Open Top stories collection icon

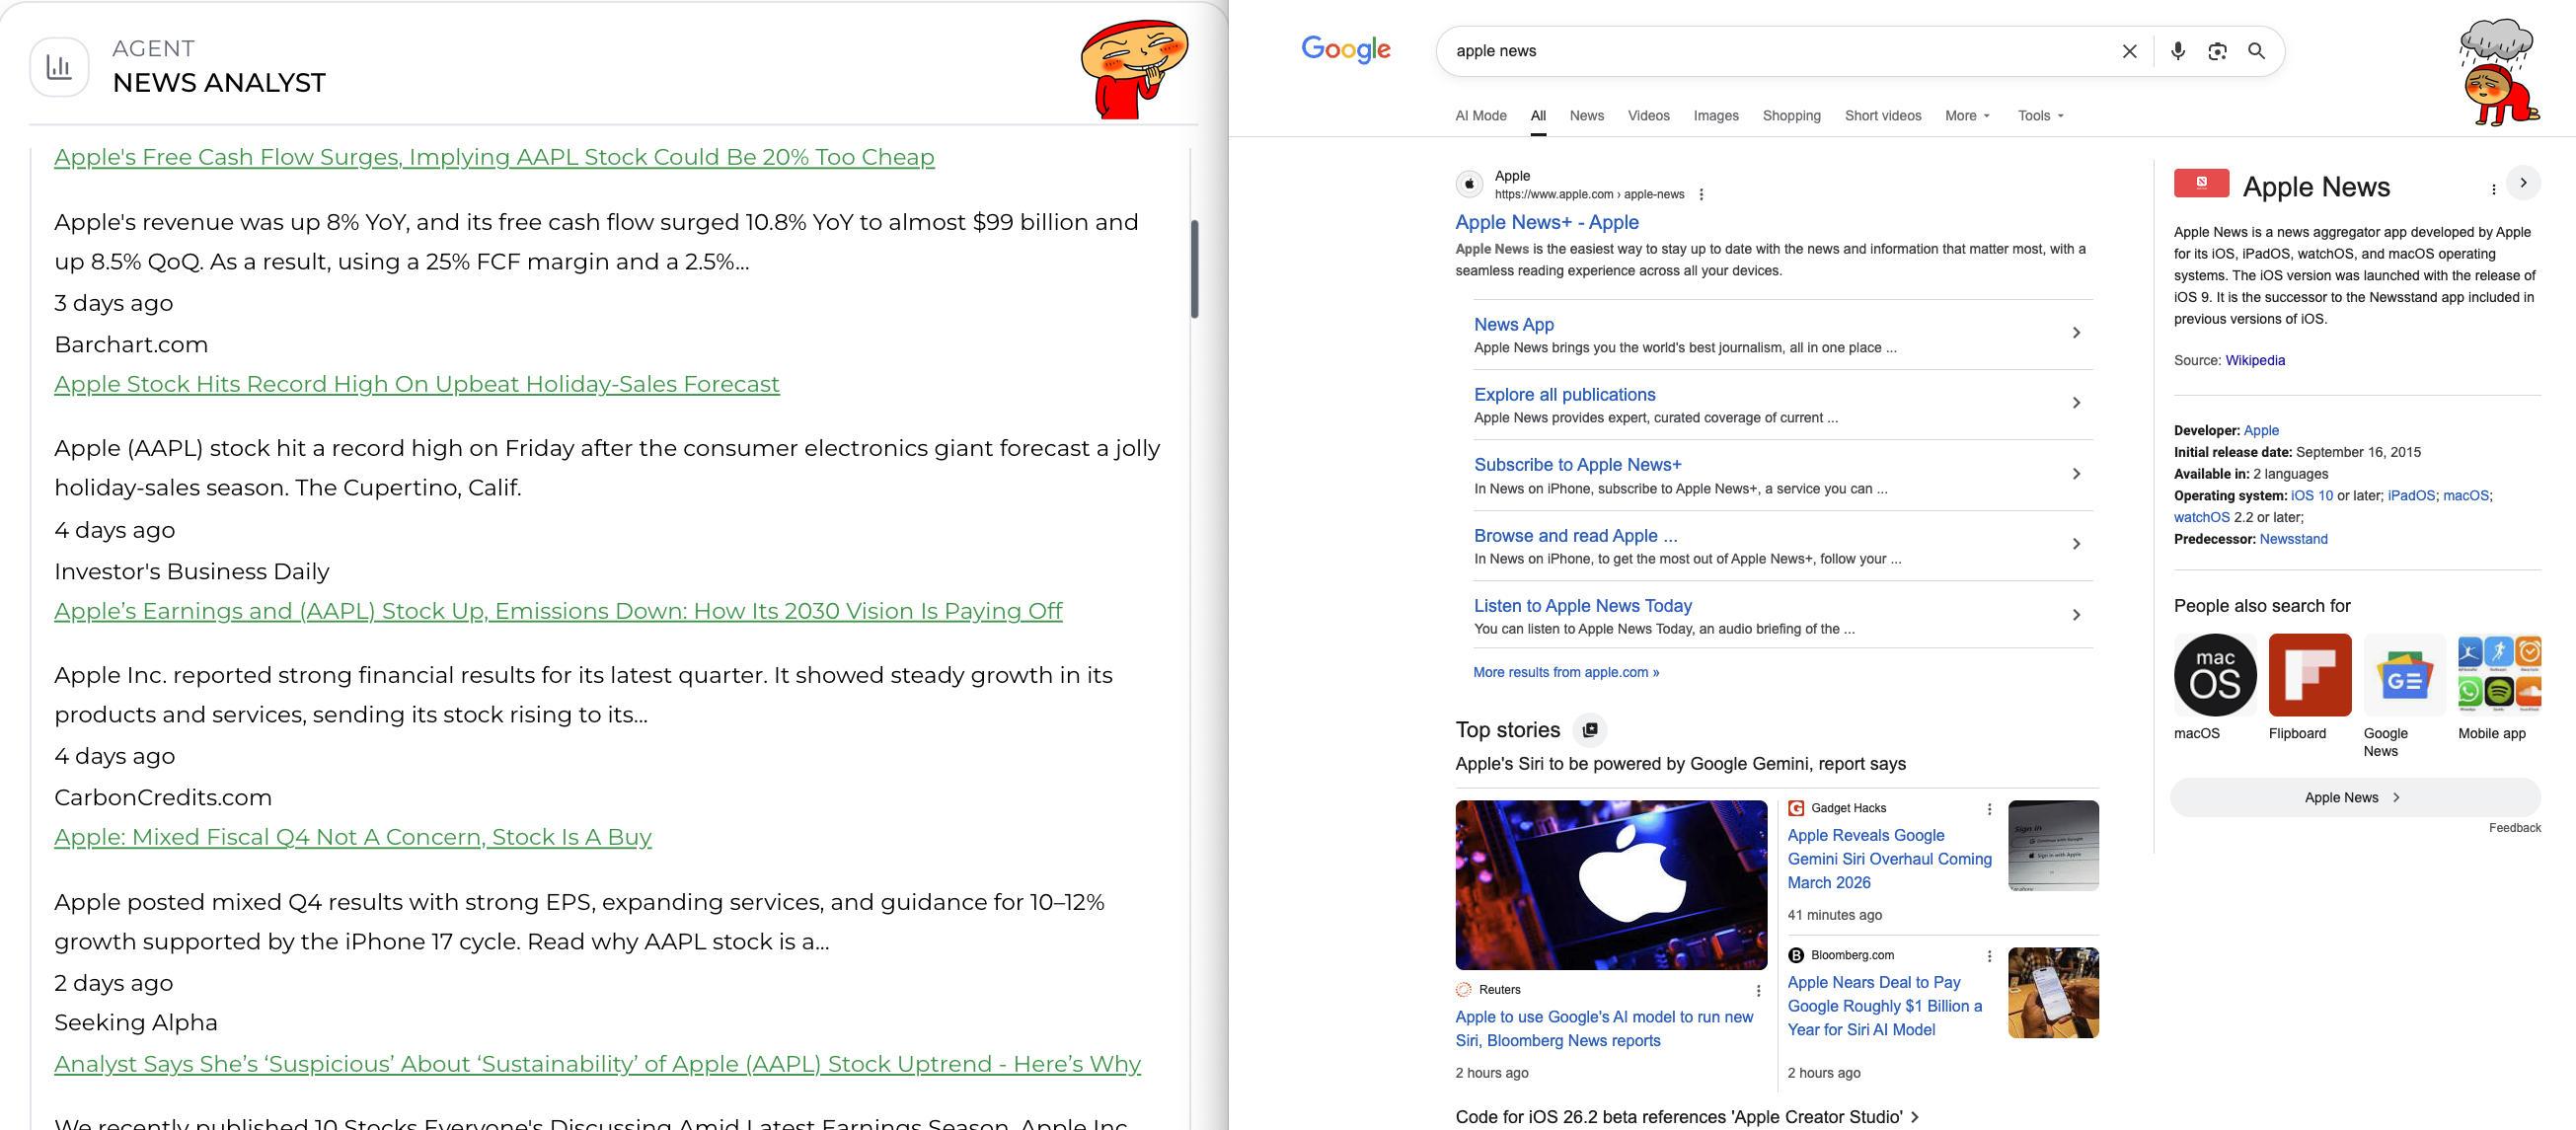click(x=1590, y=730)
